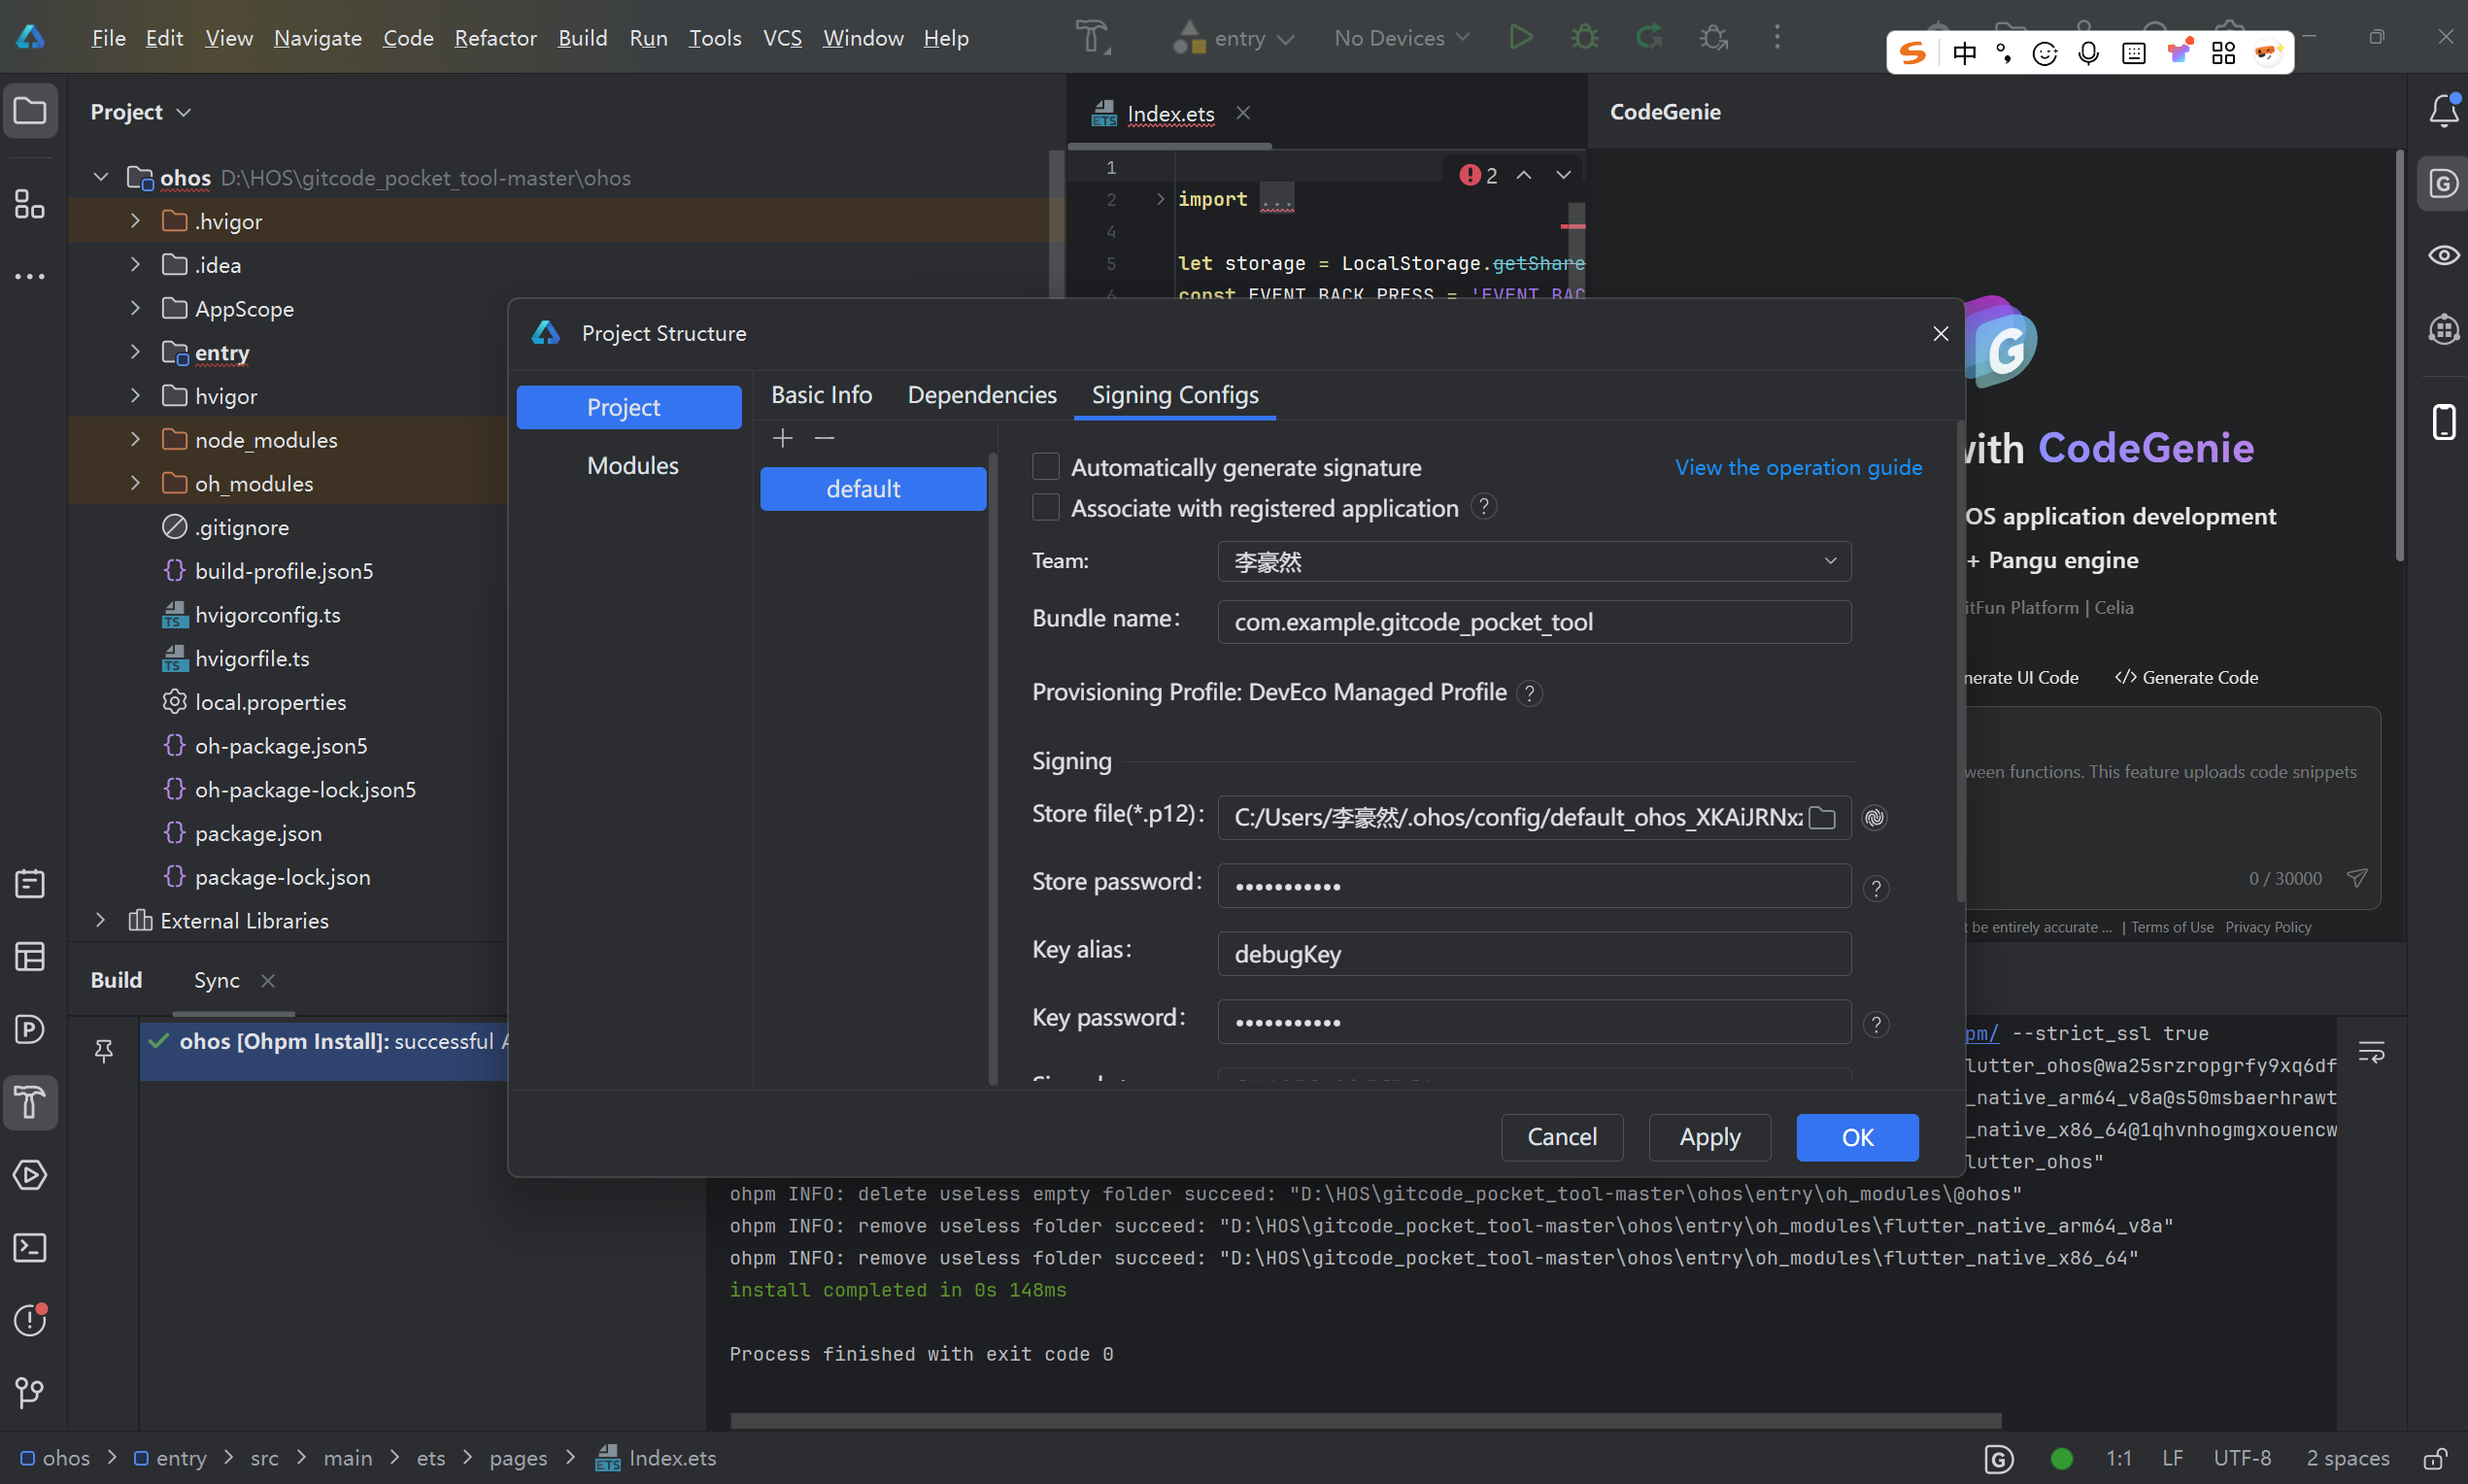Edit the Key alias debugKey field
The image size is (2468, 1484).
coord(1534,953)
